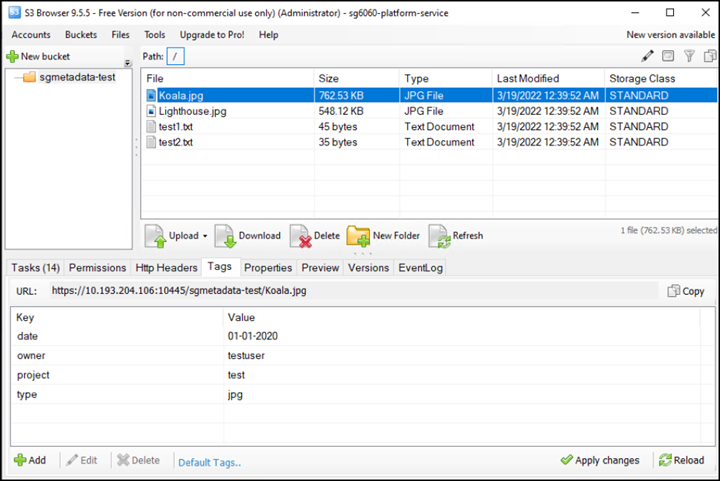
Task: Switch to the Tags tab
Action: click(x=219, y=267)
